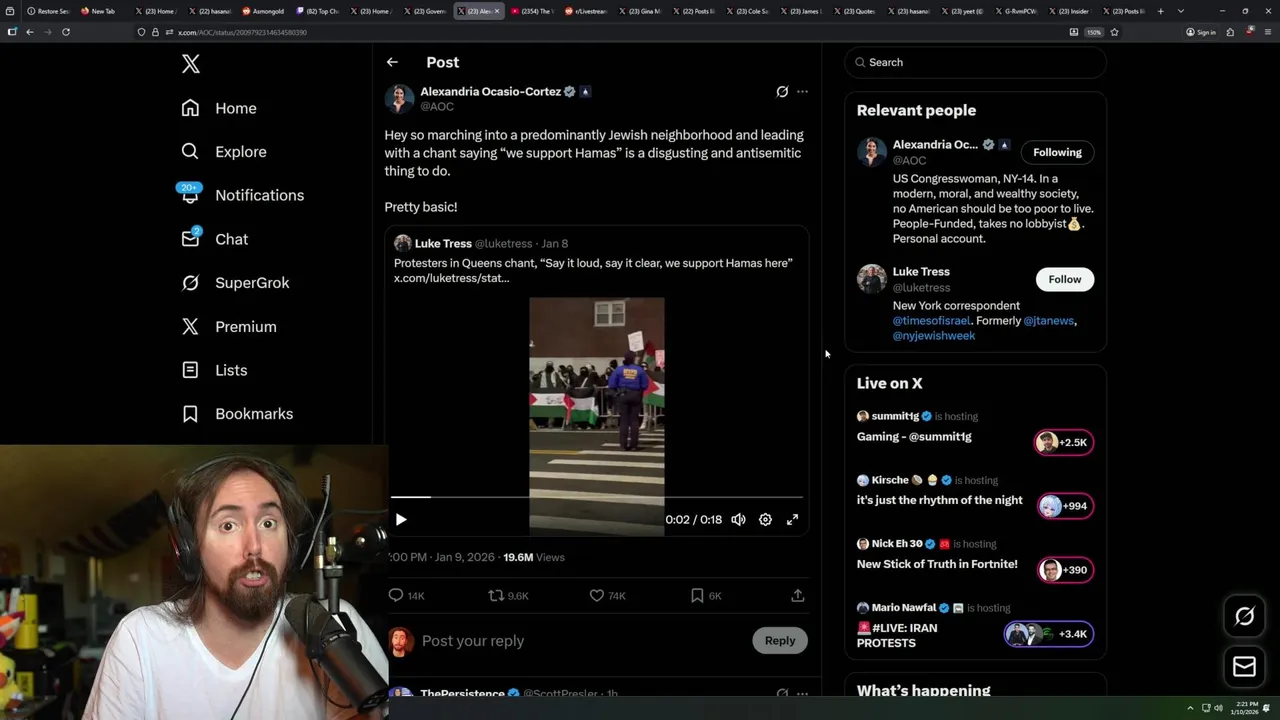This screenshot has width=1280, height=720.
Task: Join summit1g's live with +2.5K listeners
Action: 1064,442
